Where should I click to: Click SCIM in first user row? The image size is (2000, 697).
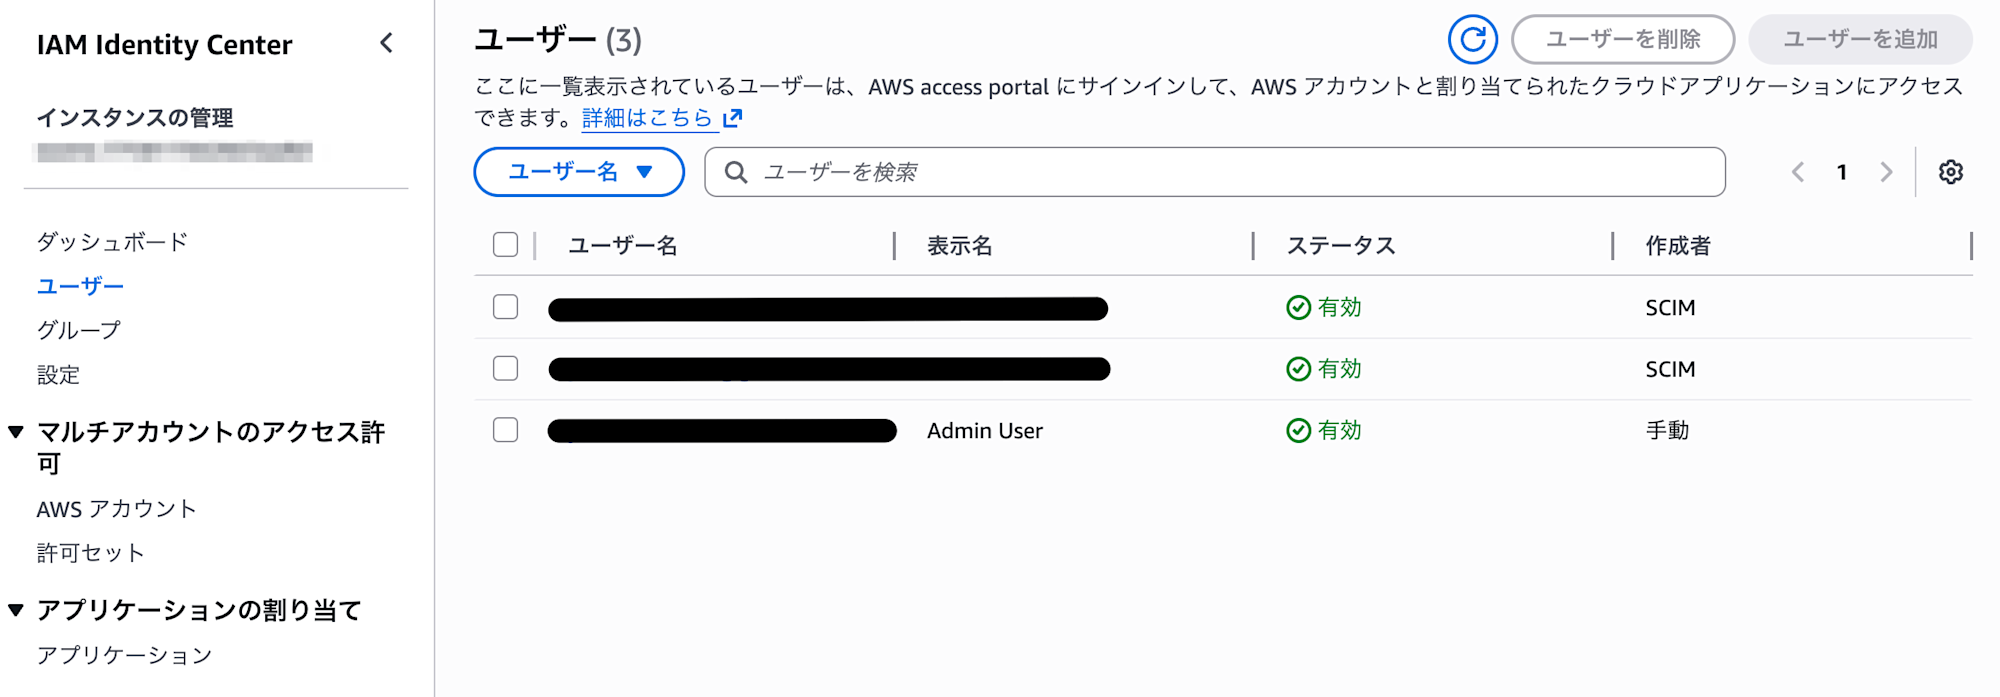1670,308
